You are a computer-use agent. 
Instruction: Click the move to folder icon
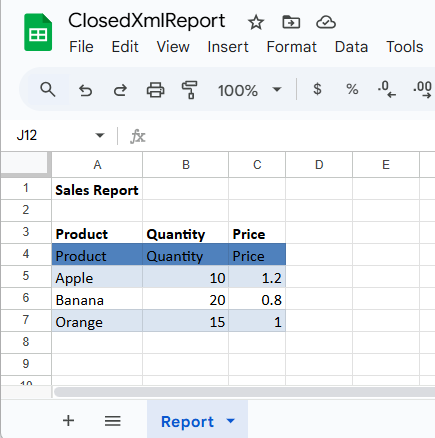(291, 22)
